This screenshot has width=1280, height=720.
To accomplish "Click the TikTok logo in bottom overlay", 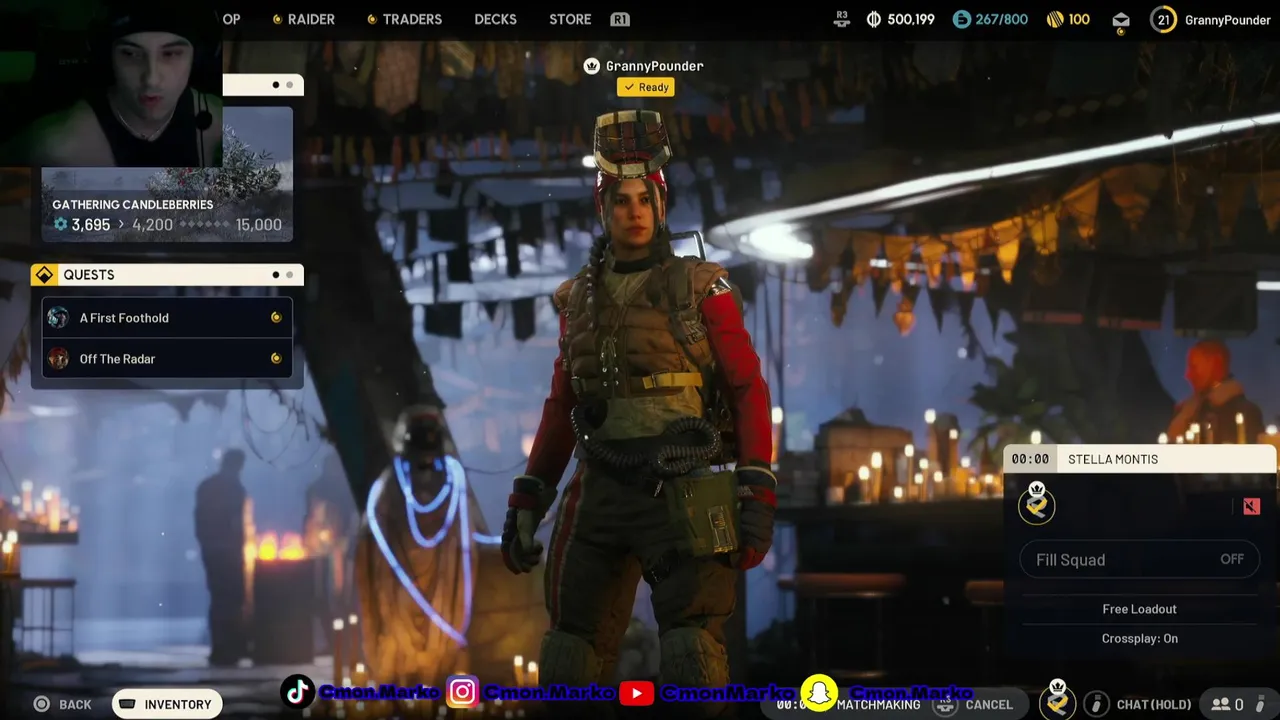I will coord(297,692).
